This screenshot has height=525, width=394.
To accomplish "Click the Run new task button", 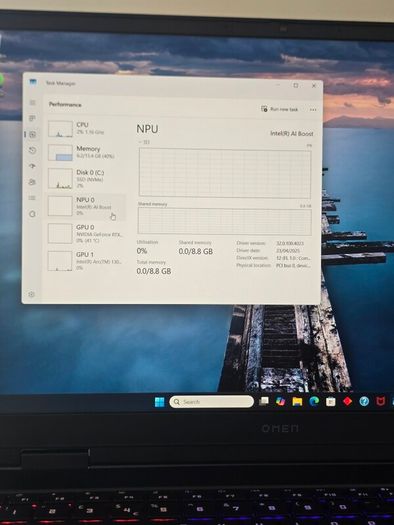I will 280,109.
